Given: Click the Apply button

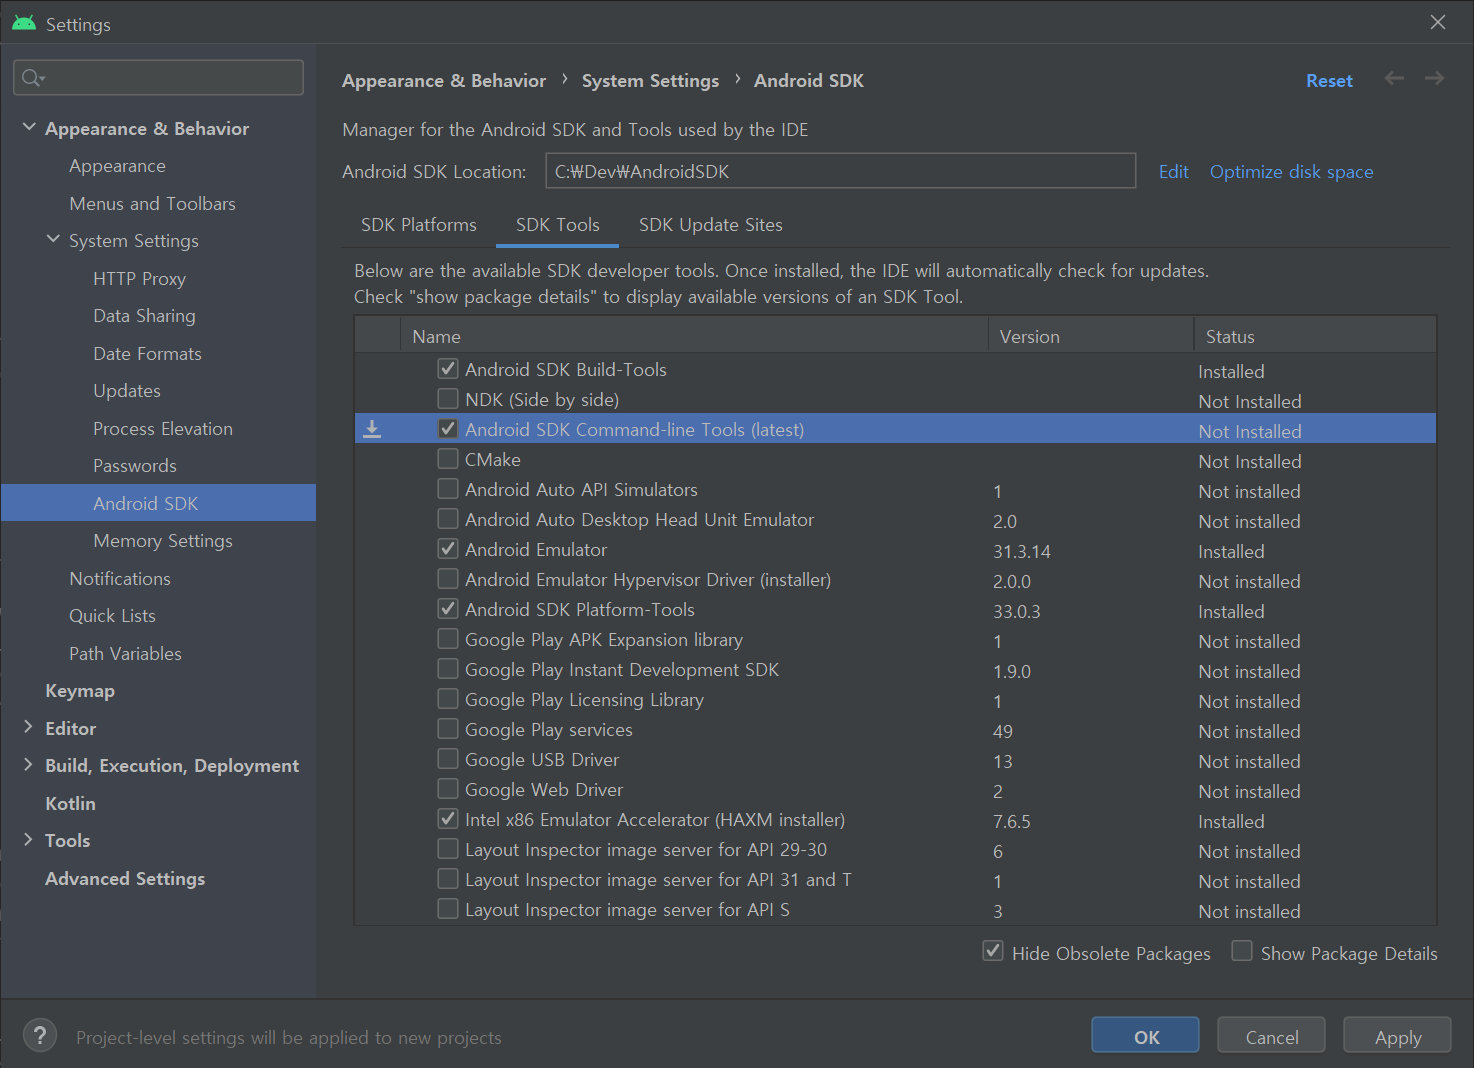Looking at the screenshot, I should point(1397,1036).
